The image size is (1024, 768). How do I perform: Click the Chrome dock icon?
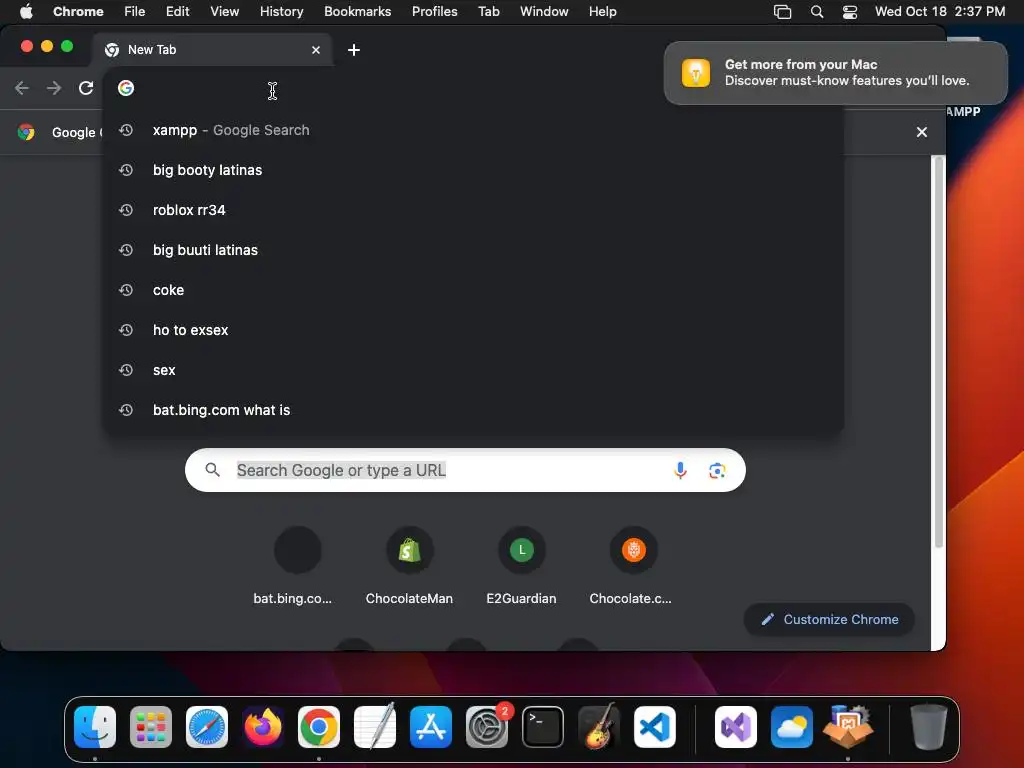point(319,727)
